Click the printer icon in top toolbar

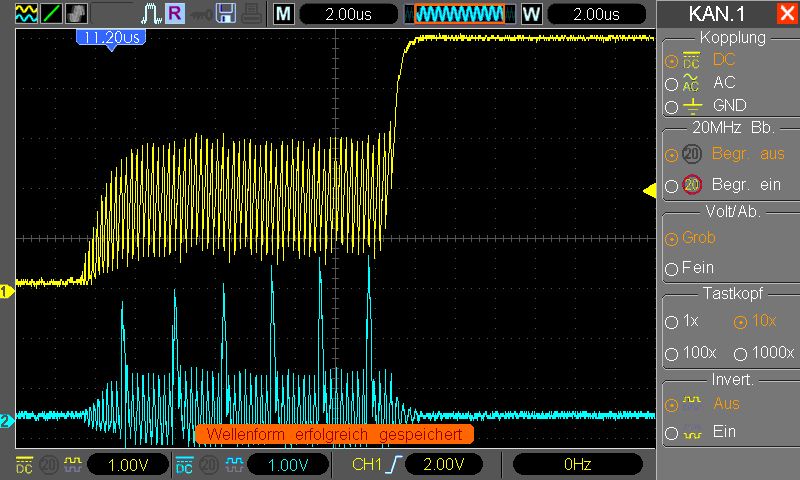pos(250,14)
